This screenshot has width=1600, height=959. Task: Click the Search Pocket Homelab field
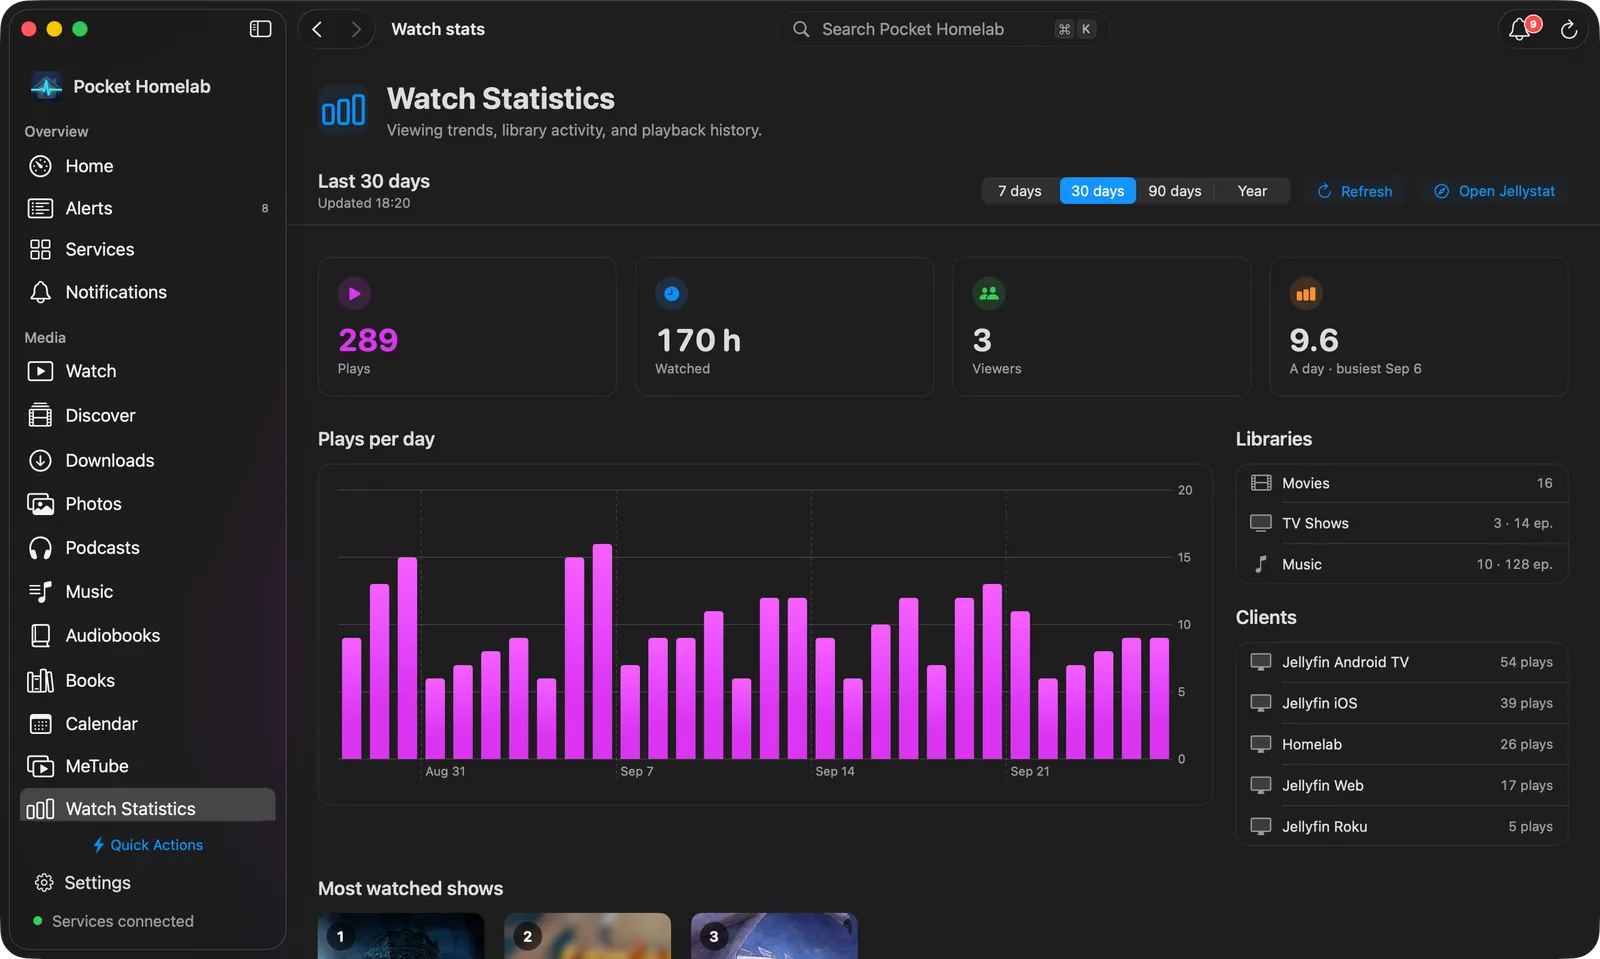click(943, 29)
